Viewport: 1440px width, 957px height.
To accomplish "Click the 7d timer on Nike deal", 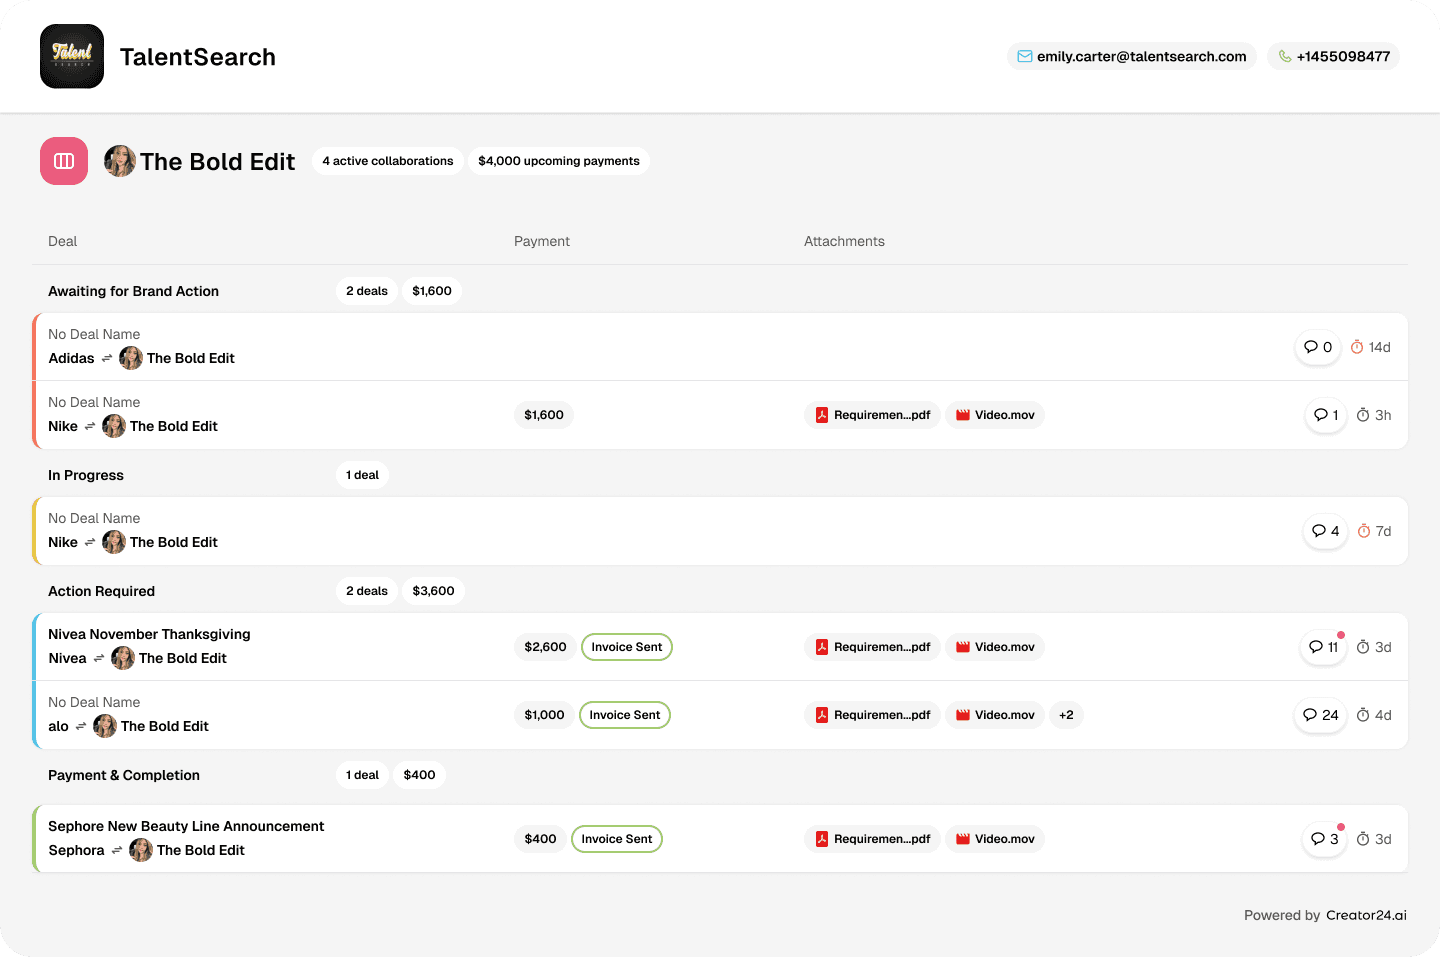I will [x=1374, y=531].
